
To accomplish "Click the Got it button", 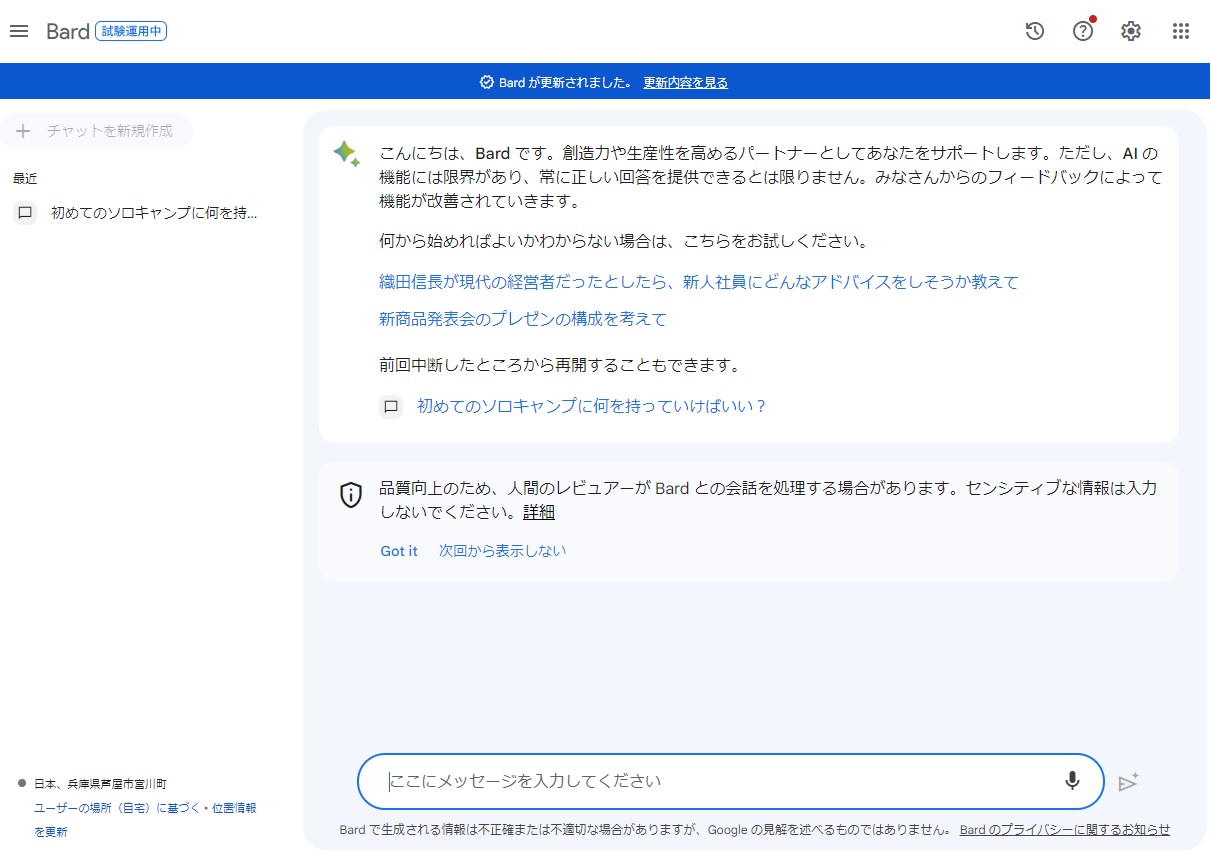I will click(399, 551).
